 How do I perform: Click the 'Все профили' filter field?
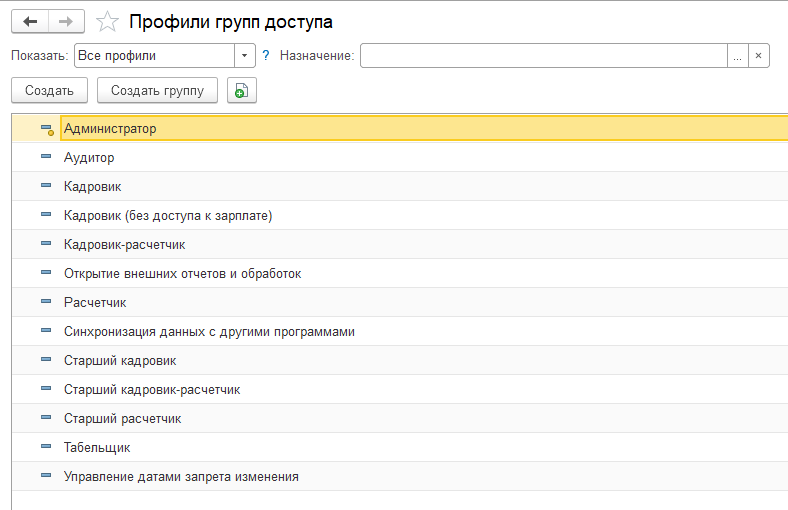click(x=154, y=56)
